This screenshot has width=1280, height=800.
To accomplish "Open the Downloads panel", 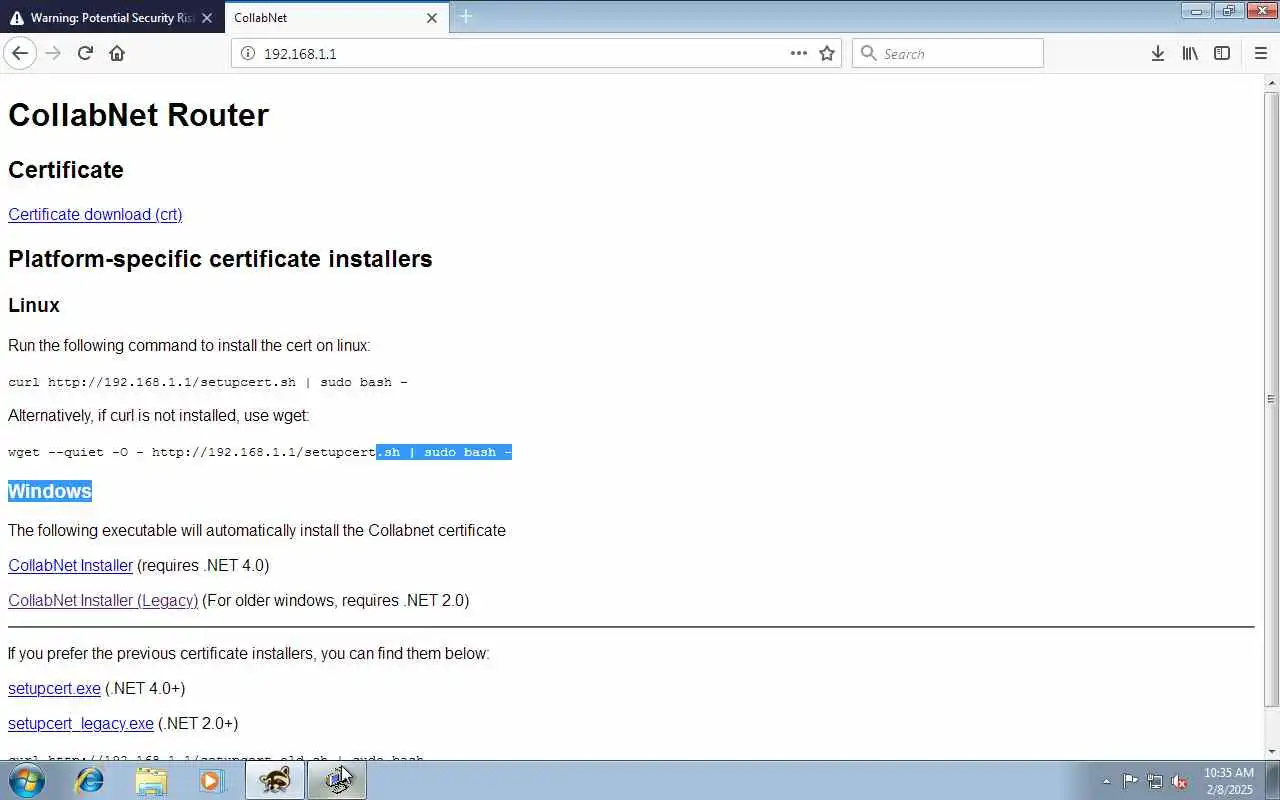I will click(1158, 53).
